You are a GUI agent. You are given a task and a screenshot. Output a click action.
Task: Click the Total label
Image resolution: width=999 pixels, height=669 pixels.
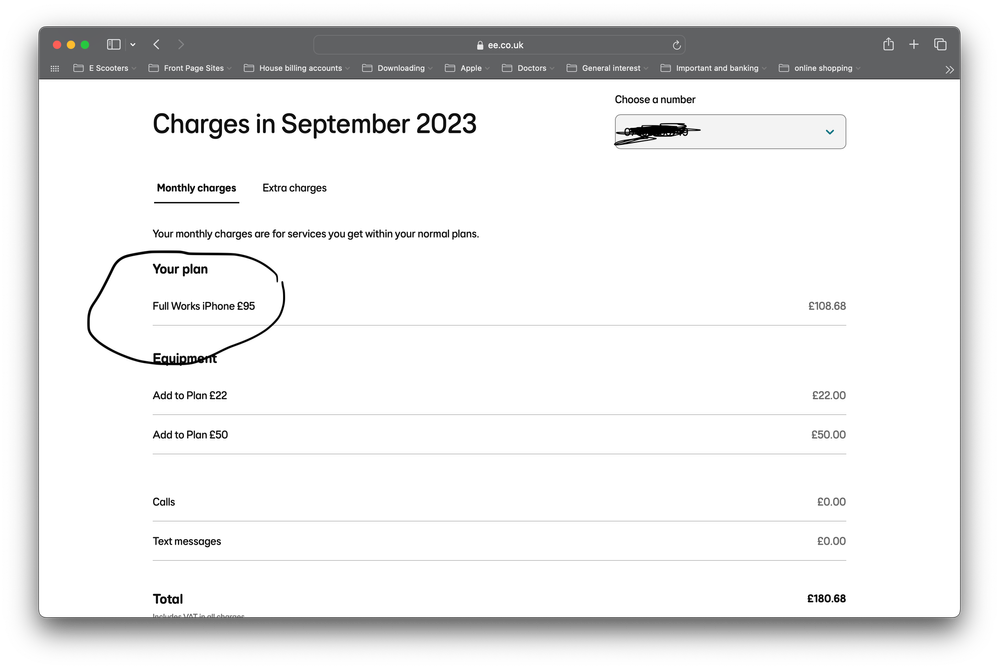click(x=168, y=600)
